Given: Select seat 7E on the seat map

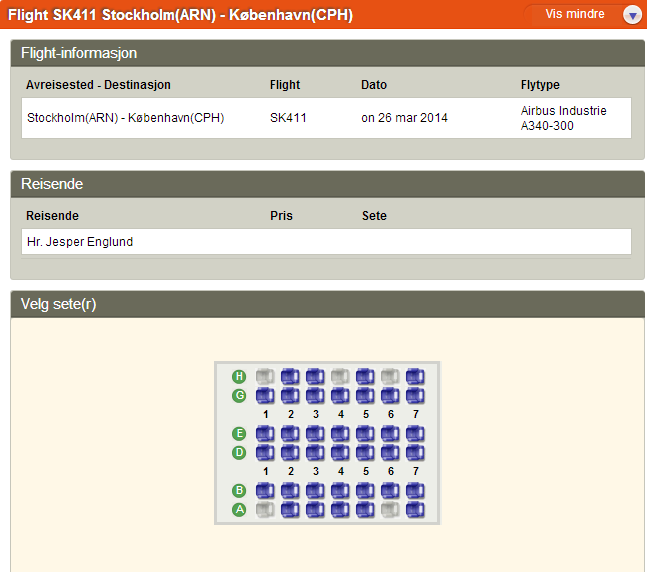Looking at the screenshot, I should point(415,434).
